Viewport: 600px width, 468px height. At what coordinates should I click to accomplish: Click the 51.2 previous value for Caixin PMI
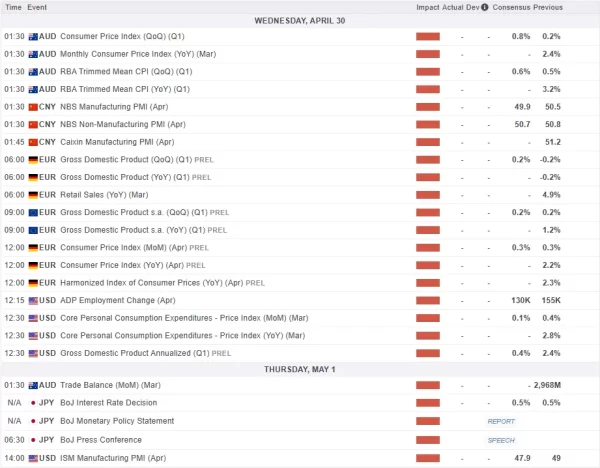(553, 142)
